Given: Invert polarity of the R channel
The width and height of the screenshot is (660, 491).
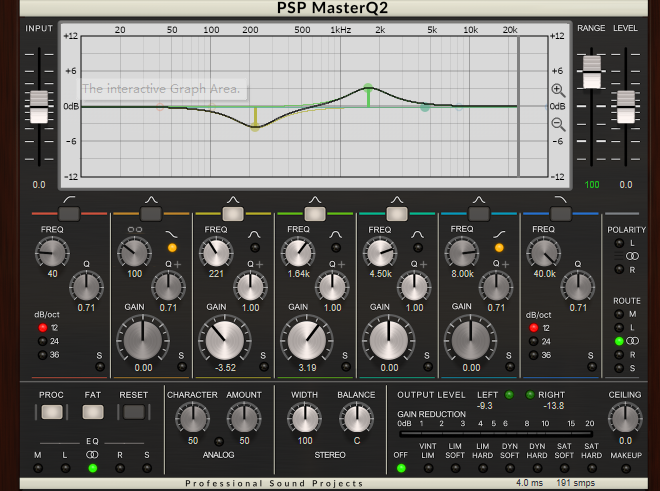Looking at the screenshot, I should point(619,269).
